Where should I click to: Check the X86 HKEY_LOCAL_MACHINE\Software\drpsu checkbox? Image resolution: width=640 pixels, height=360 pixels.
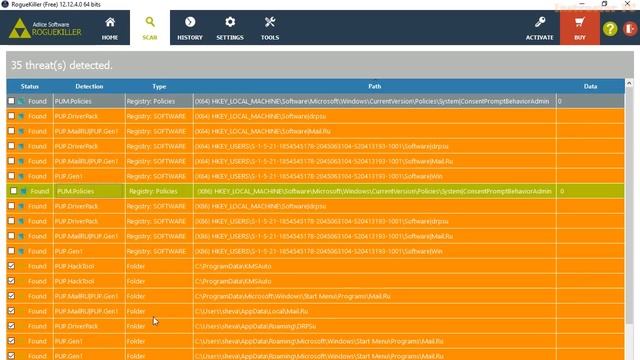click(x=11, y=206)
